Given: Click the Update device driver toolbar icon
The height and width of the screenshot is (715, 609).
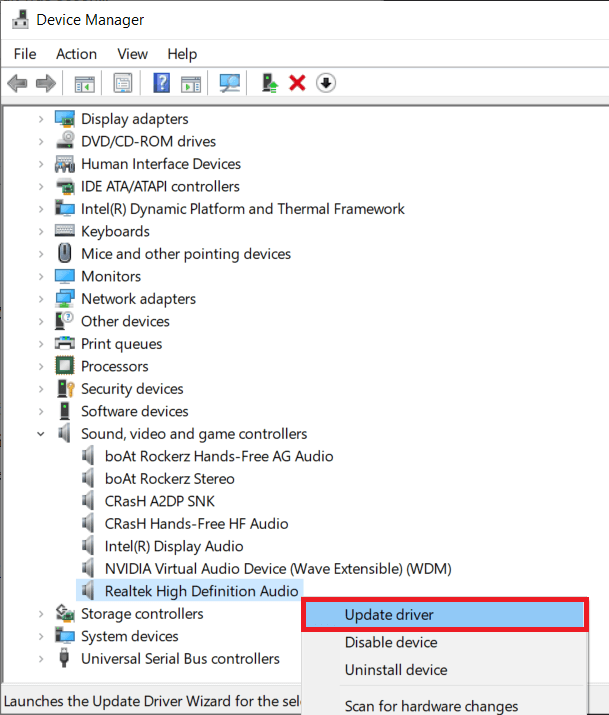Looking at the screenshot, I should pos(269,83).
